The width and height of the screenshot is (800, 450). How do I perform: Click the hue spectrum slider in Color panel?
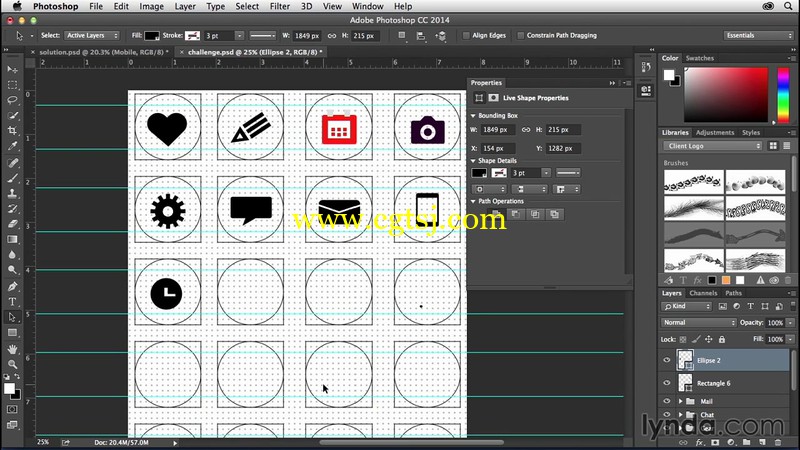pos(783,95)
